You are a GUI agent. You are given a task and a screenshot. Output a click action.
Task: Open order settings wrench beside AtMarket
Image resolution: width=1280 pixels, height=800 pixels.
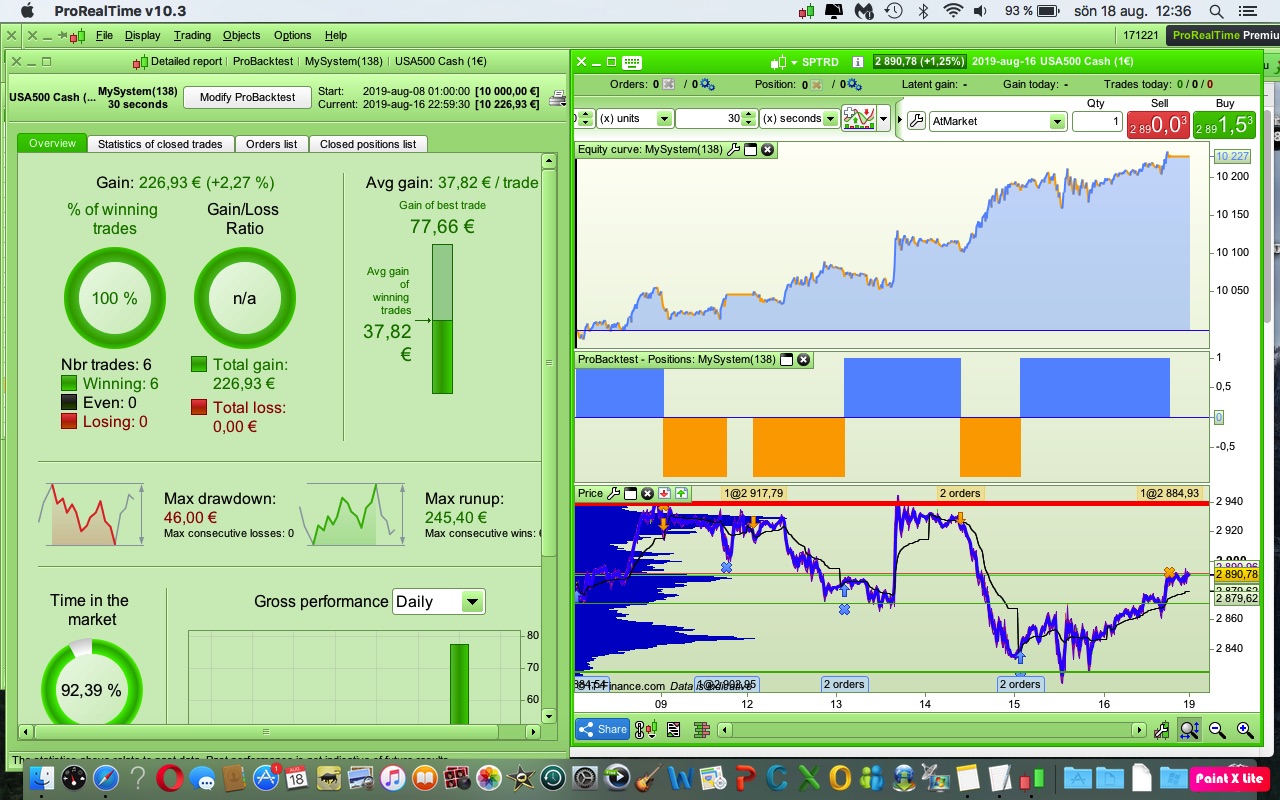(915, 121)
